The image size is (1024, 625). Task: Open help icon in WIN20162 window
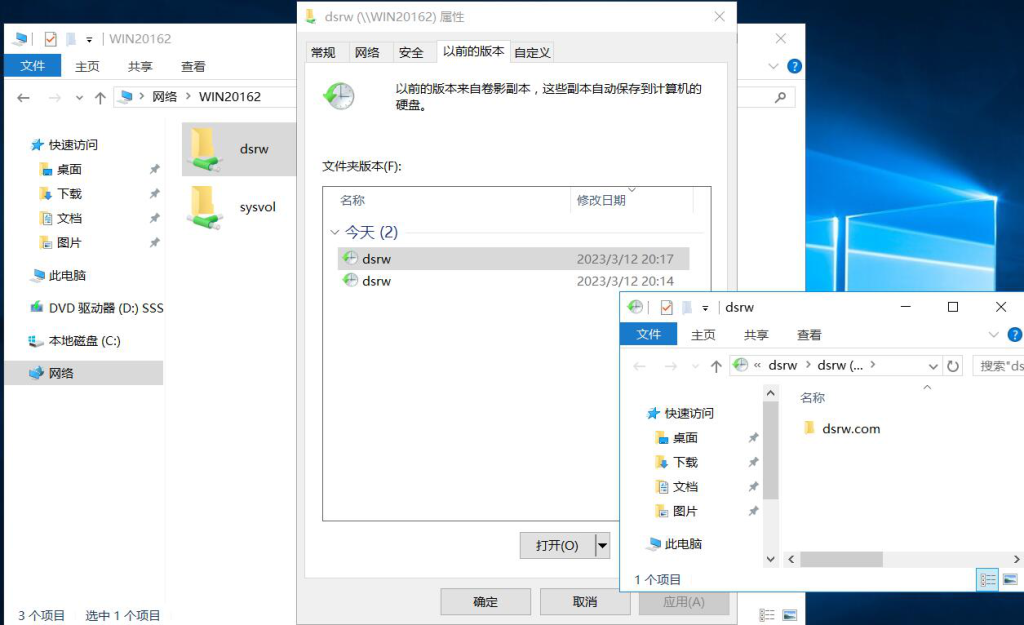point(794,66)
